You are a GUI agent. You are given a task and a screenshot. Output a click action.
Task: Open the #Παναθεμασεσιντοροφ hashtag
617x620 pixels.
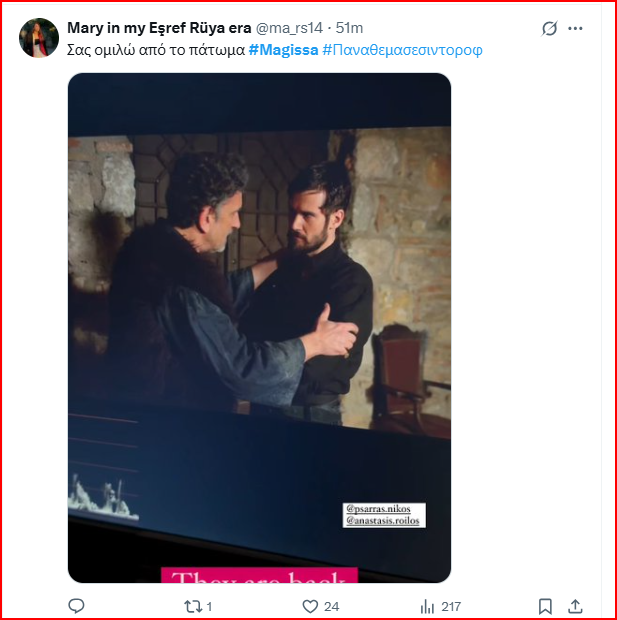point(402,49)
